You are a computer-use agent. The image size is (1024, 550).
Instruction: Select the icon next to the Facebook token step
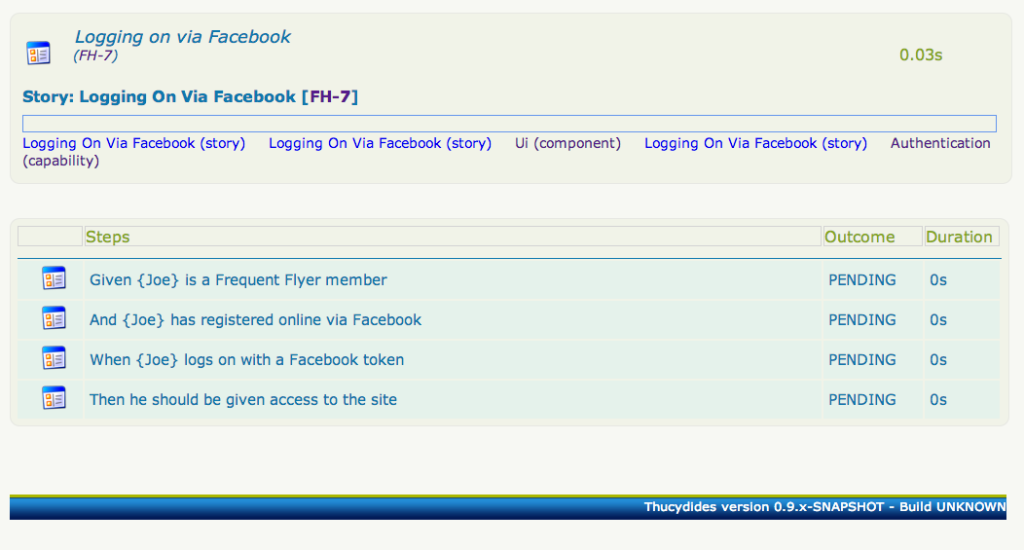[x=53, y=358]
